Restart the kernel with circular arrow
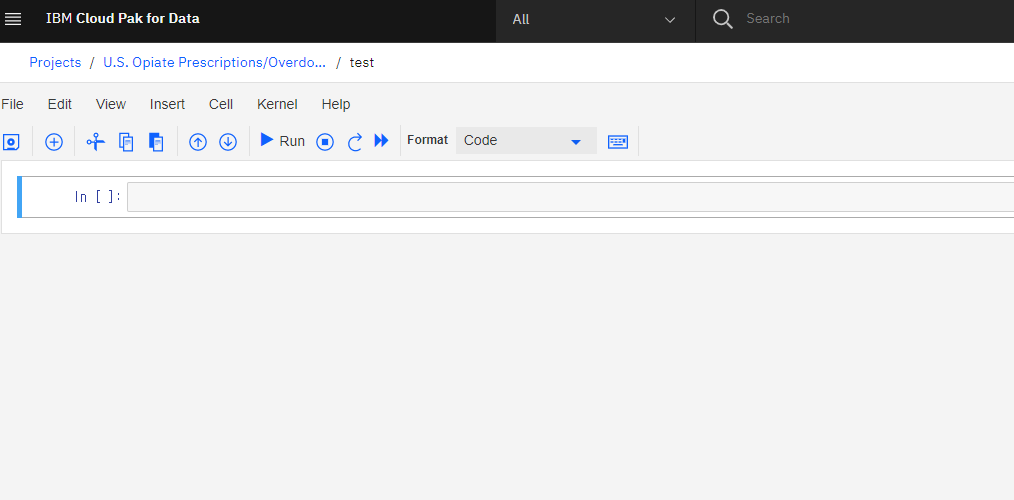 coord(355,142)
